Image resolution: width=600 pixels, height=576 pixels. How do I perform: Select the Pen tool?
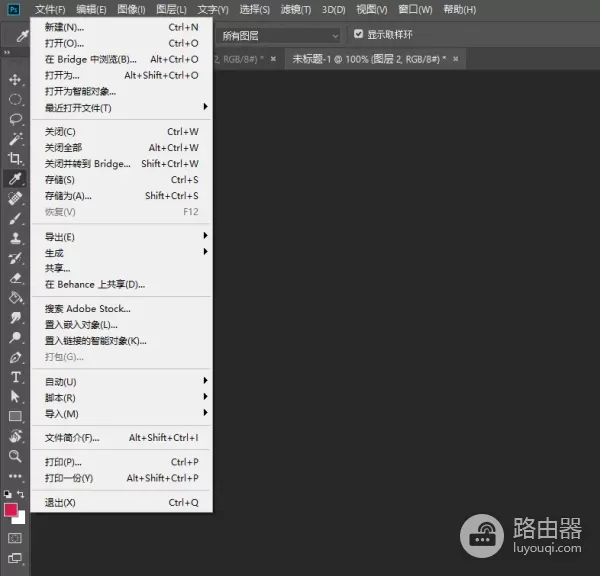point(15,357)
